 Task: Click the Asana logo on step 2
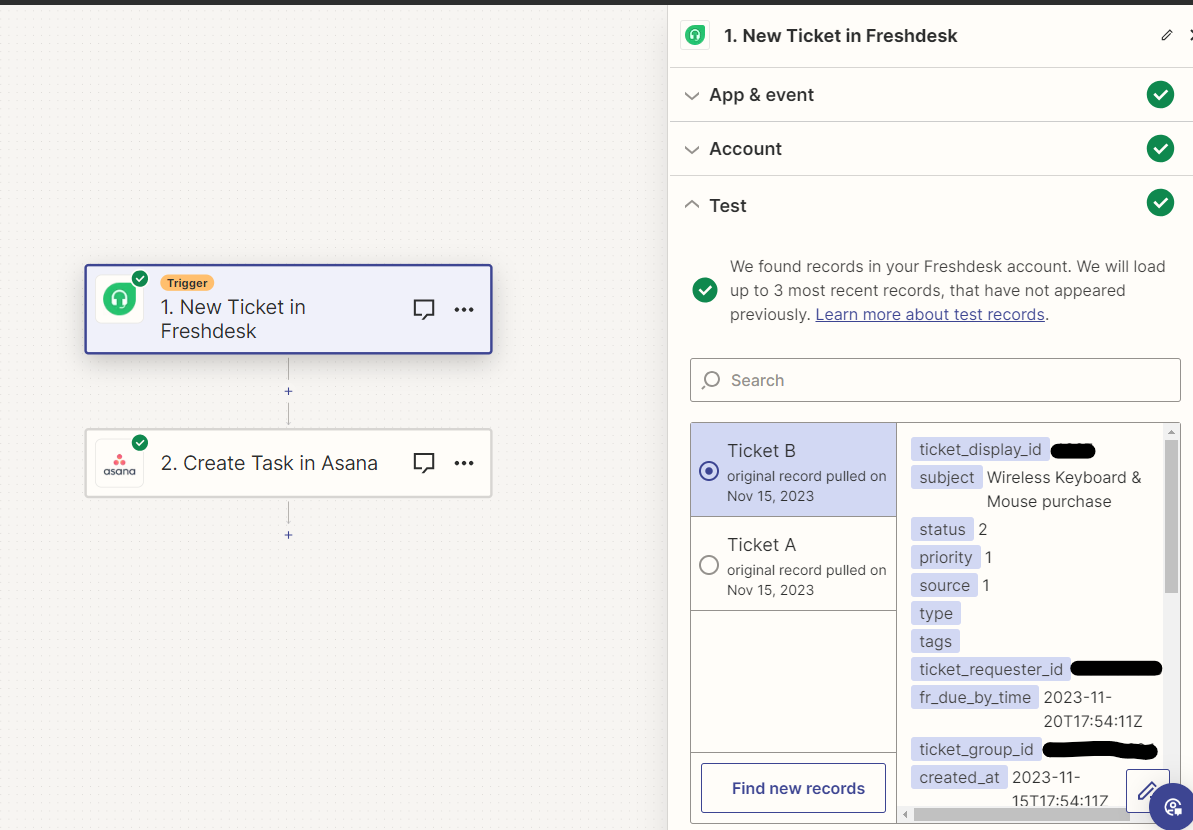click(119, 463)
